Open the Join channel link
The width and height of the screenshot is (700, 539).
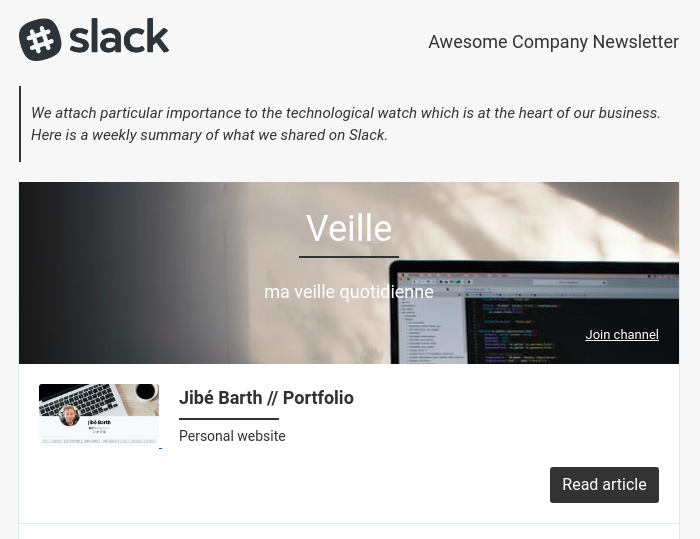[621, 335]
